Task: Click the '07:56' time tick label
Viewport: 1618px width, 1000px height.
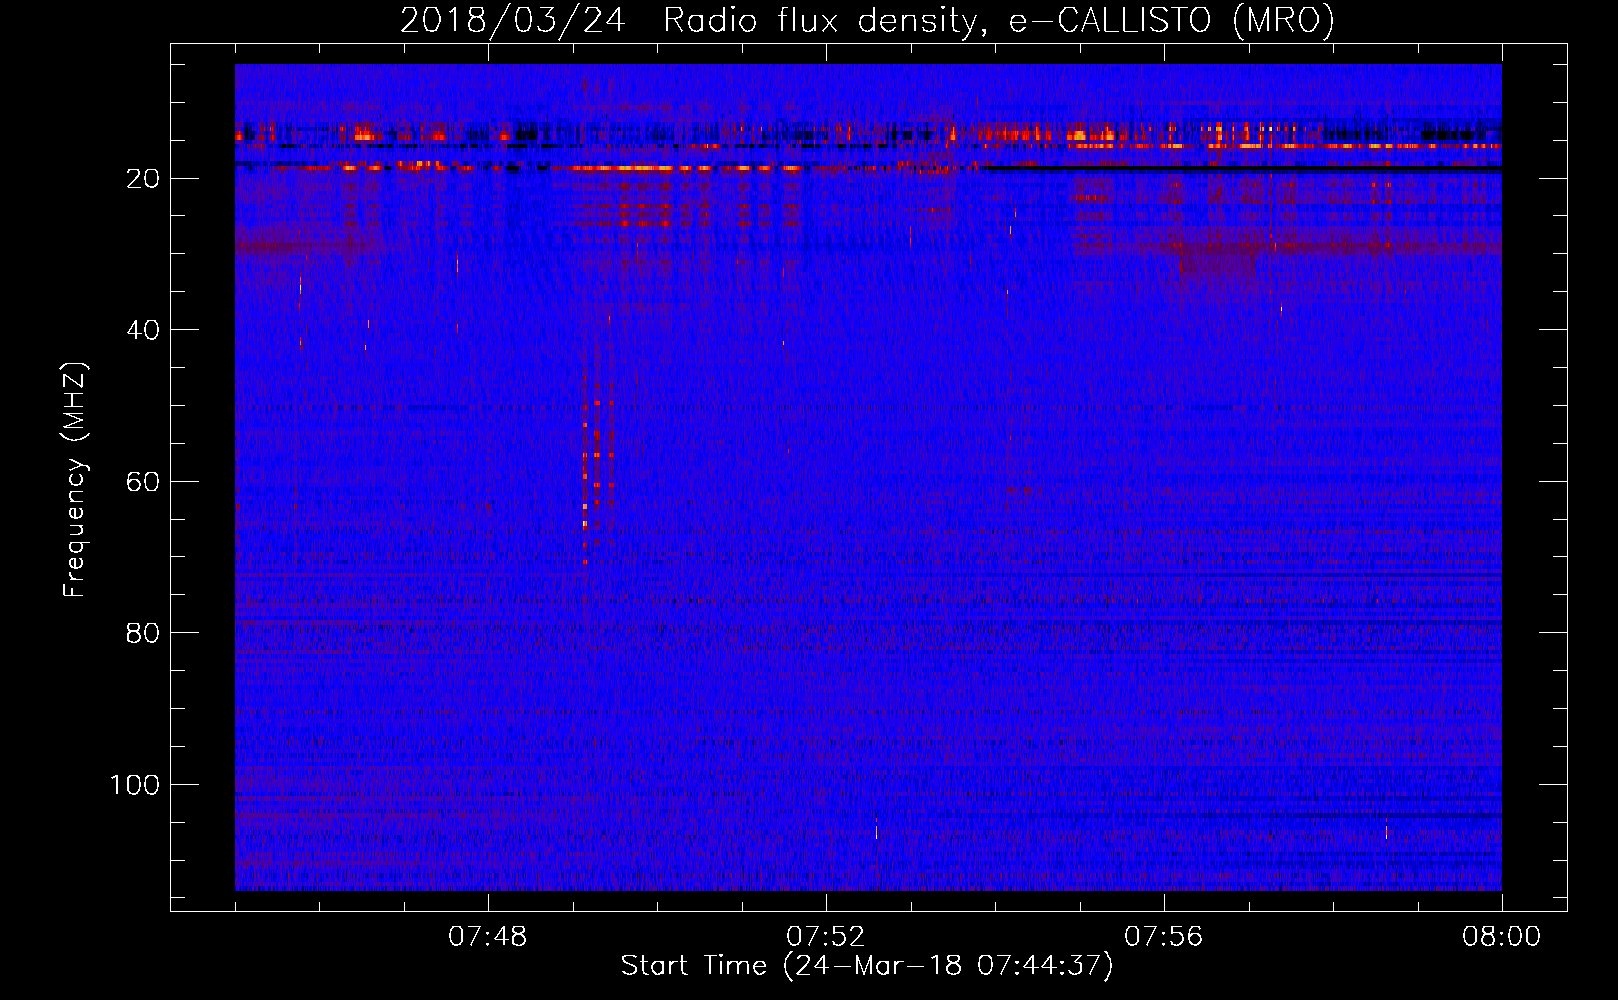Action: 1164,937
